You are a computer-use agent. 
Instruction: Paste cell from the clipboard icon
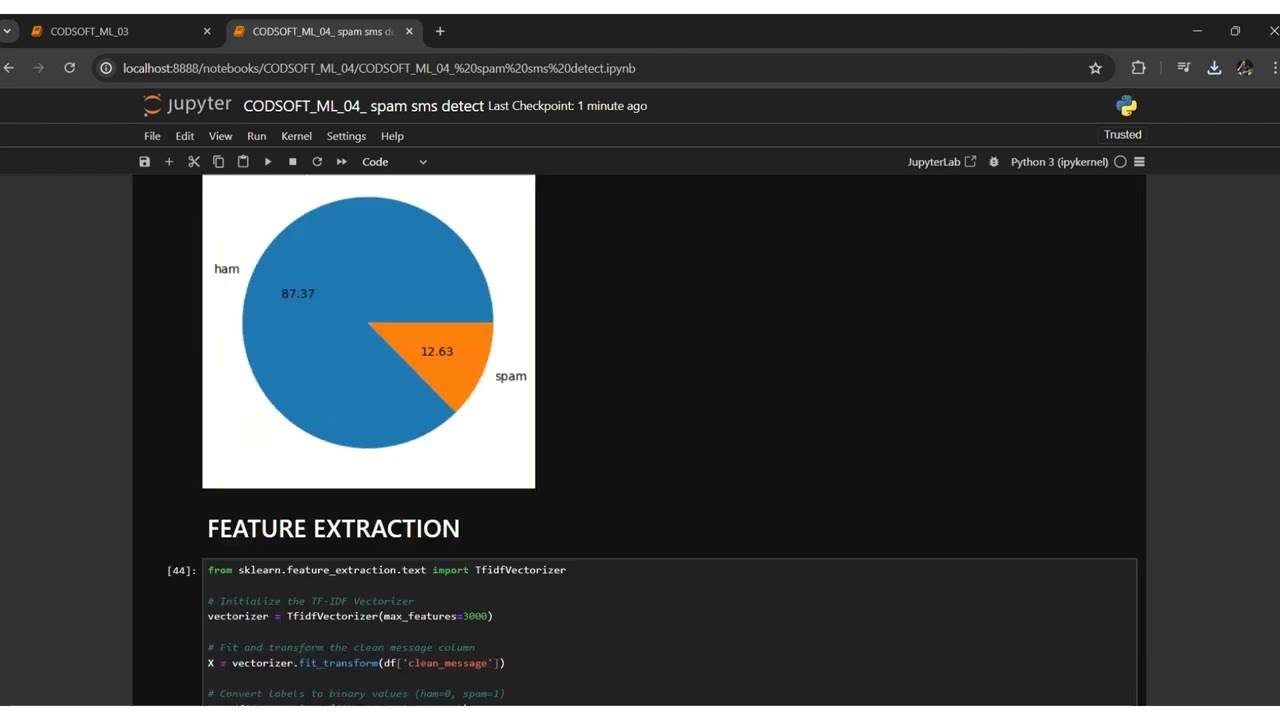point(243,162)
